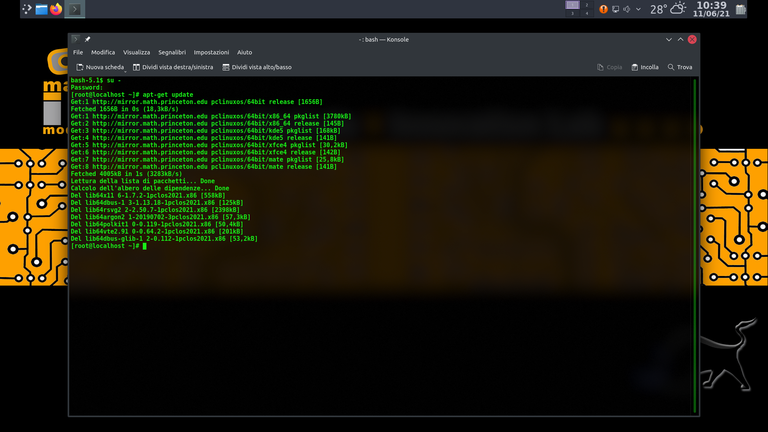Open the Konsole window menu icon
This screenshot has width=768, height=432.
pos(76,39)
